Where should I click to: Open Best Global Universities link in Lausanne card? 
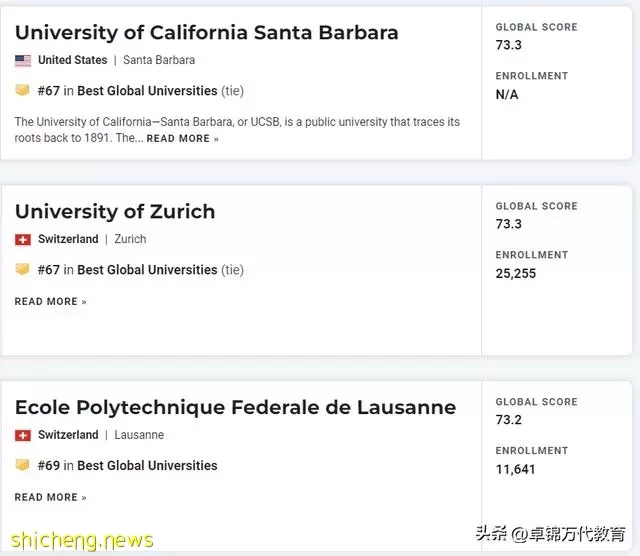pyautogui.click(x=147, y=465)
